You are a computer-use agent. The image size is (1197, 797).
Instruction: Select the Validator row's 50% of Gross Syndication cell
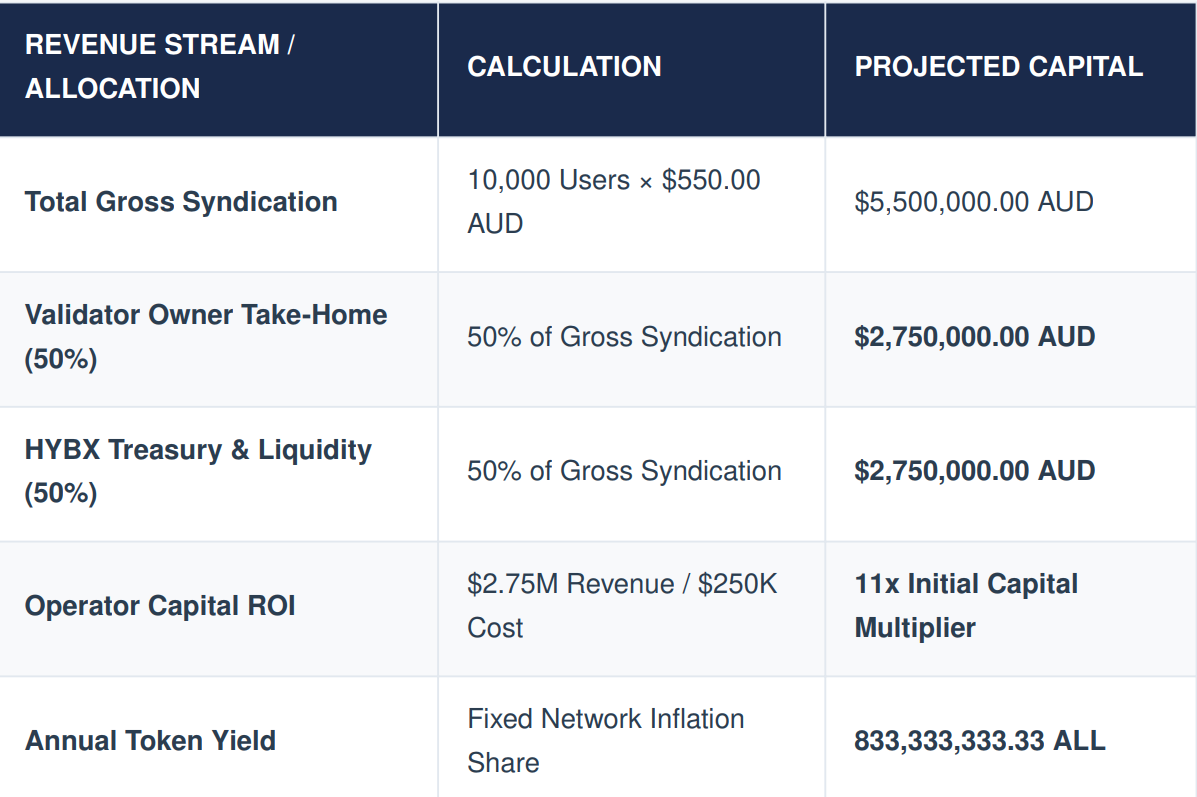coord(624,337)
